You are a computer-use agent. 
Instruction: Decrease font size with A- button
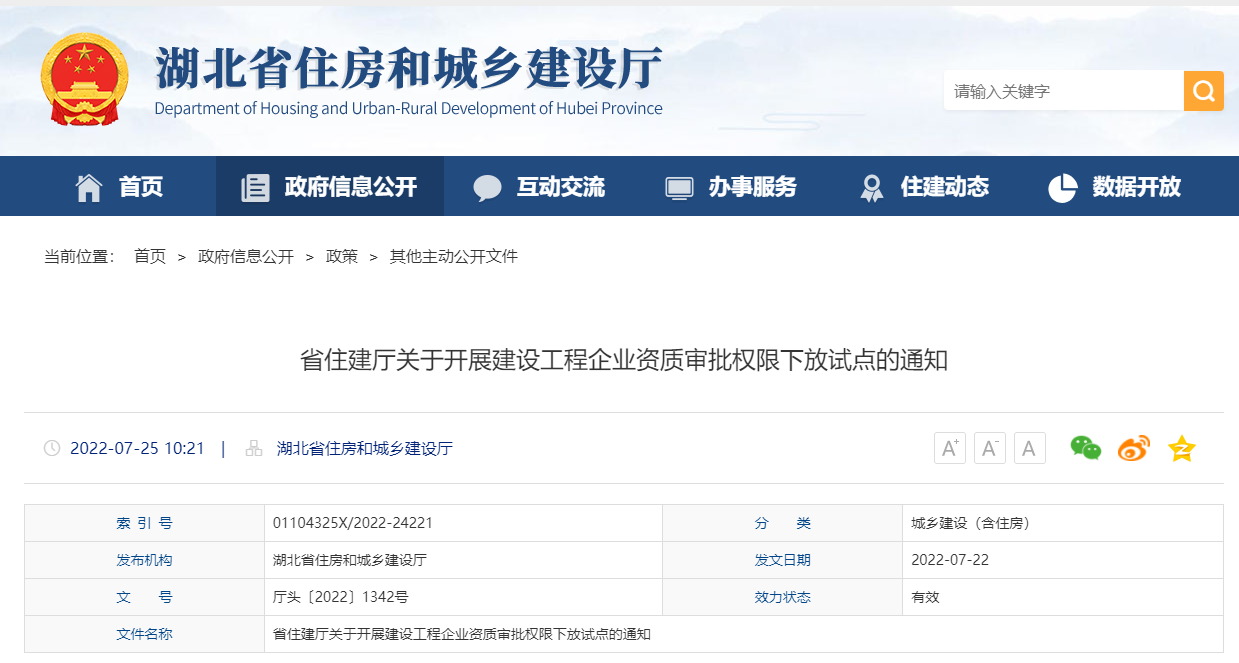(990, 448)
